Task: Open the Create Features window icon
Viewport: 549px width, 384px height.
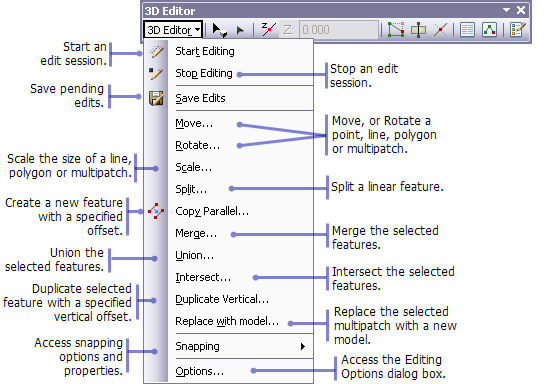Action: pos(518,30)
